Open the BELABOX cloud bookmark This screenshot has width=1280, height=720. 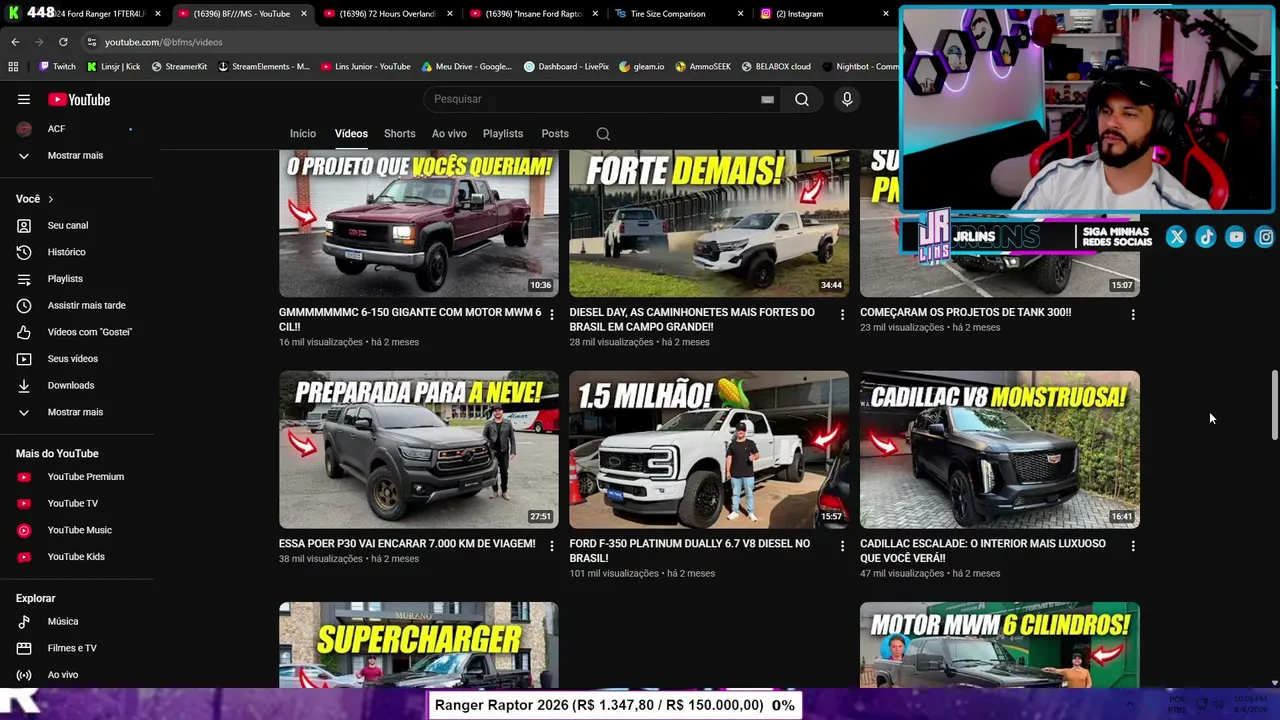click(x=776, y=67)
